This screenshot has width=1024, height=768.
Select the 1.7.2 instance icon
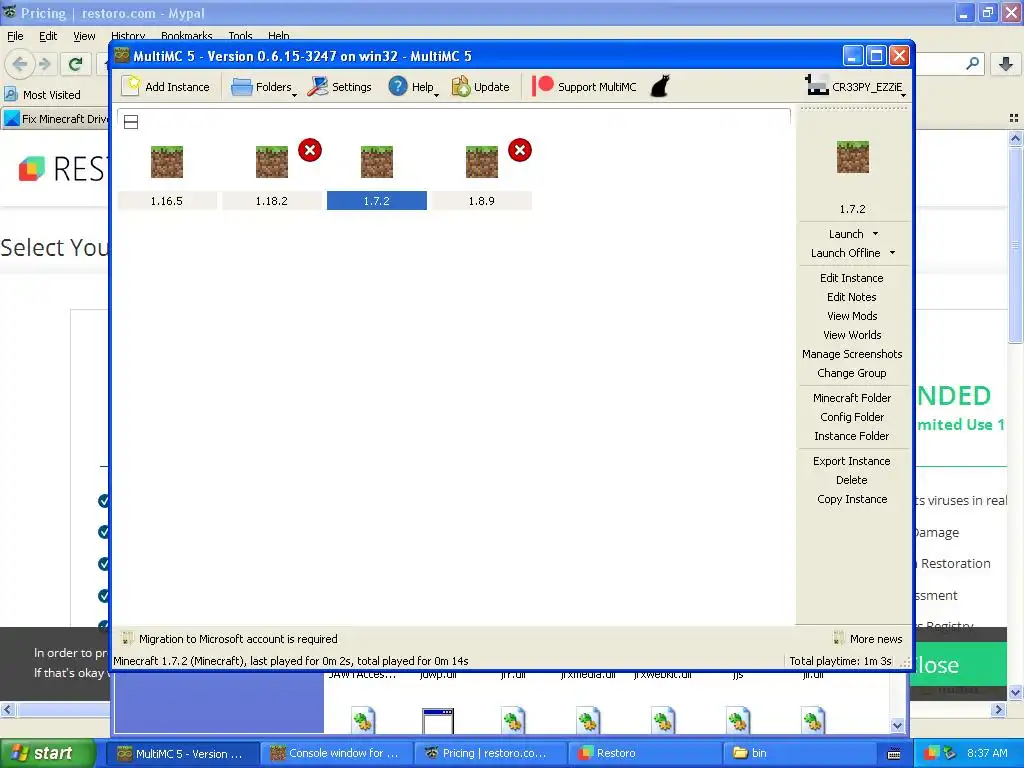pyautogui.click(x=377, y=161)
